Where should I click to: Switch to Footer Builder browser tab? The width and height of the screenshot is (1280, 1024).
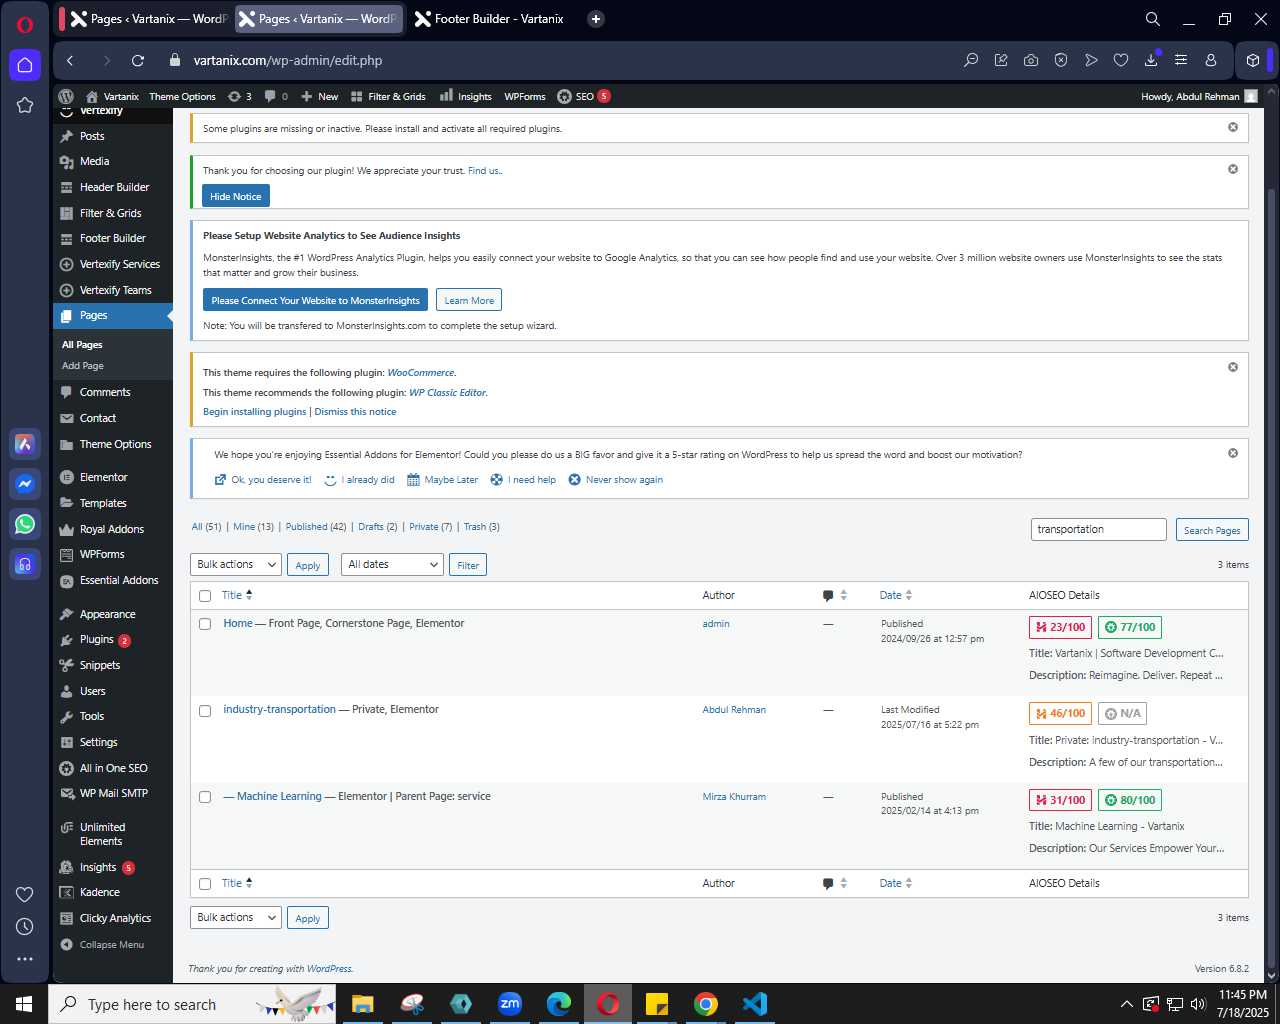(489, 19)
